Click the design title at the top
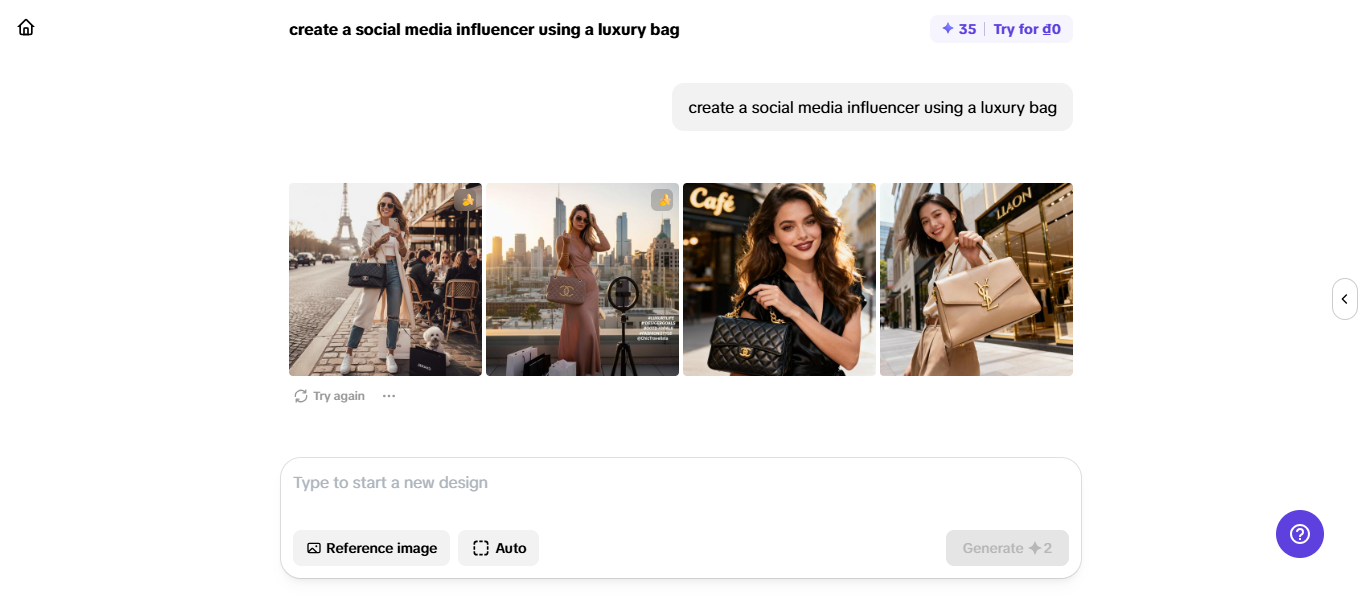The image size is (1363, 595). pos(484,29)
